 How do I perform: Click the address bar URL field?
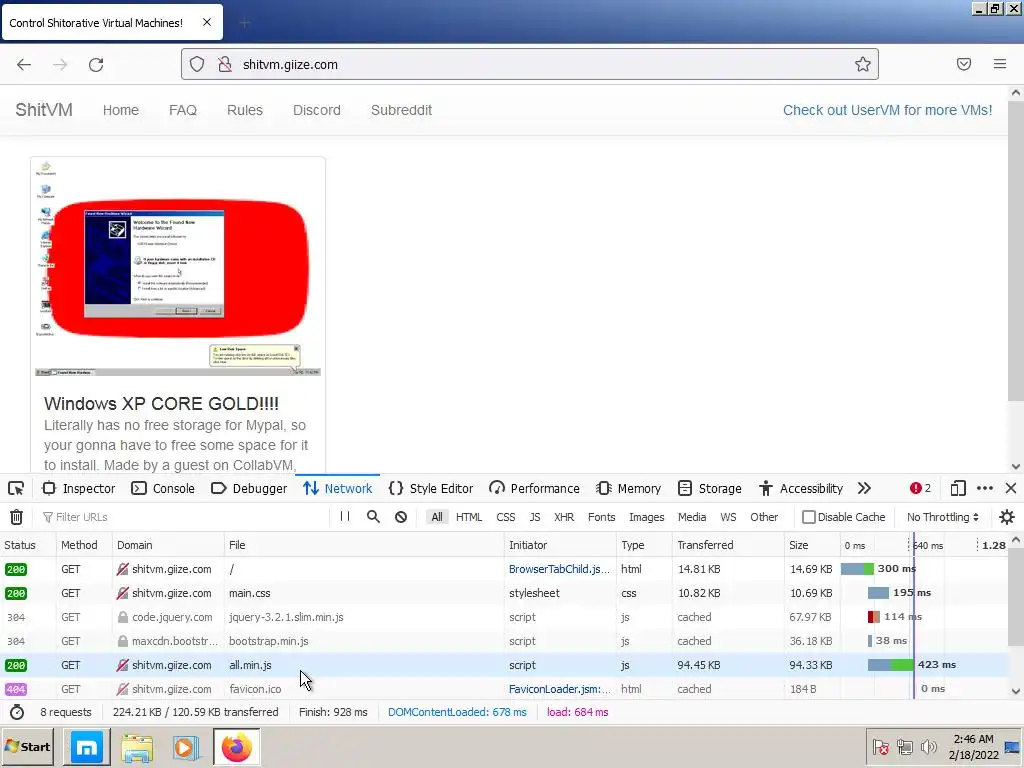point(529,64)
